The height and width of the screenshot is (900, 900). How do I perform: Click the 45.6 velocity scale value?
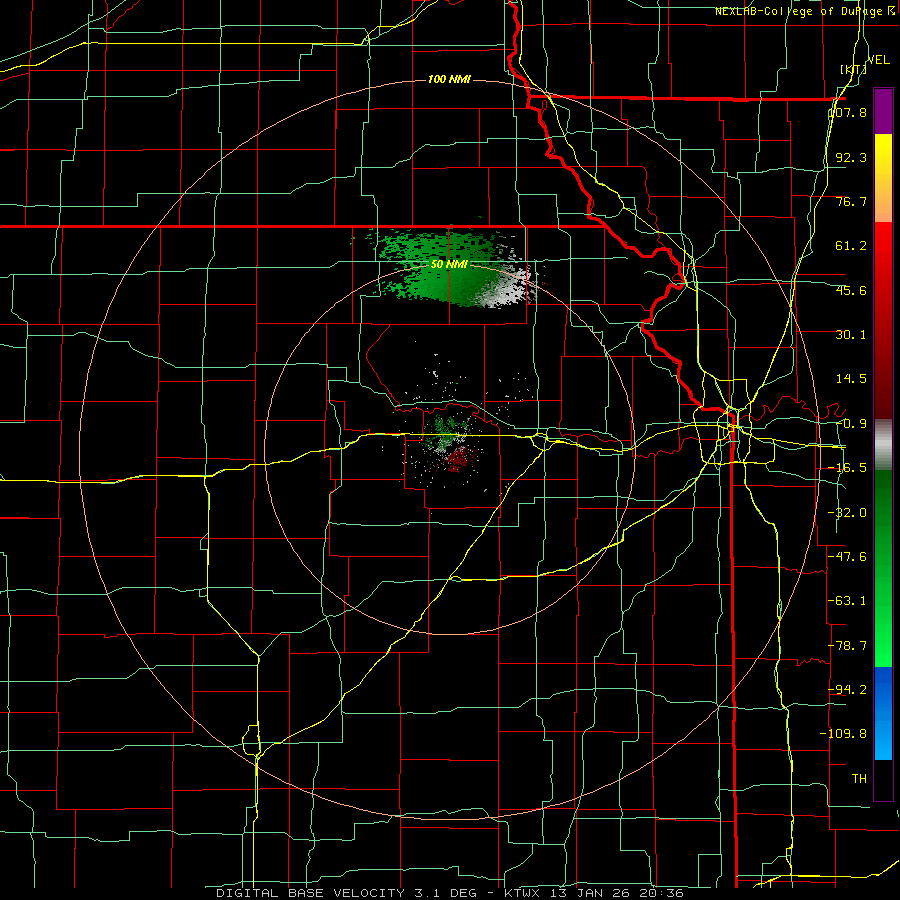pos(851,290)
